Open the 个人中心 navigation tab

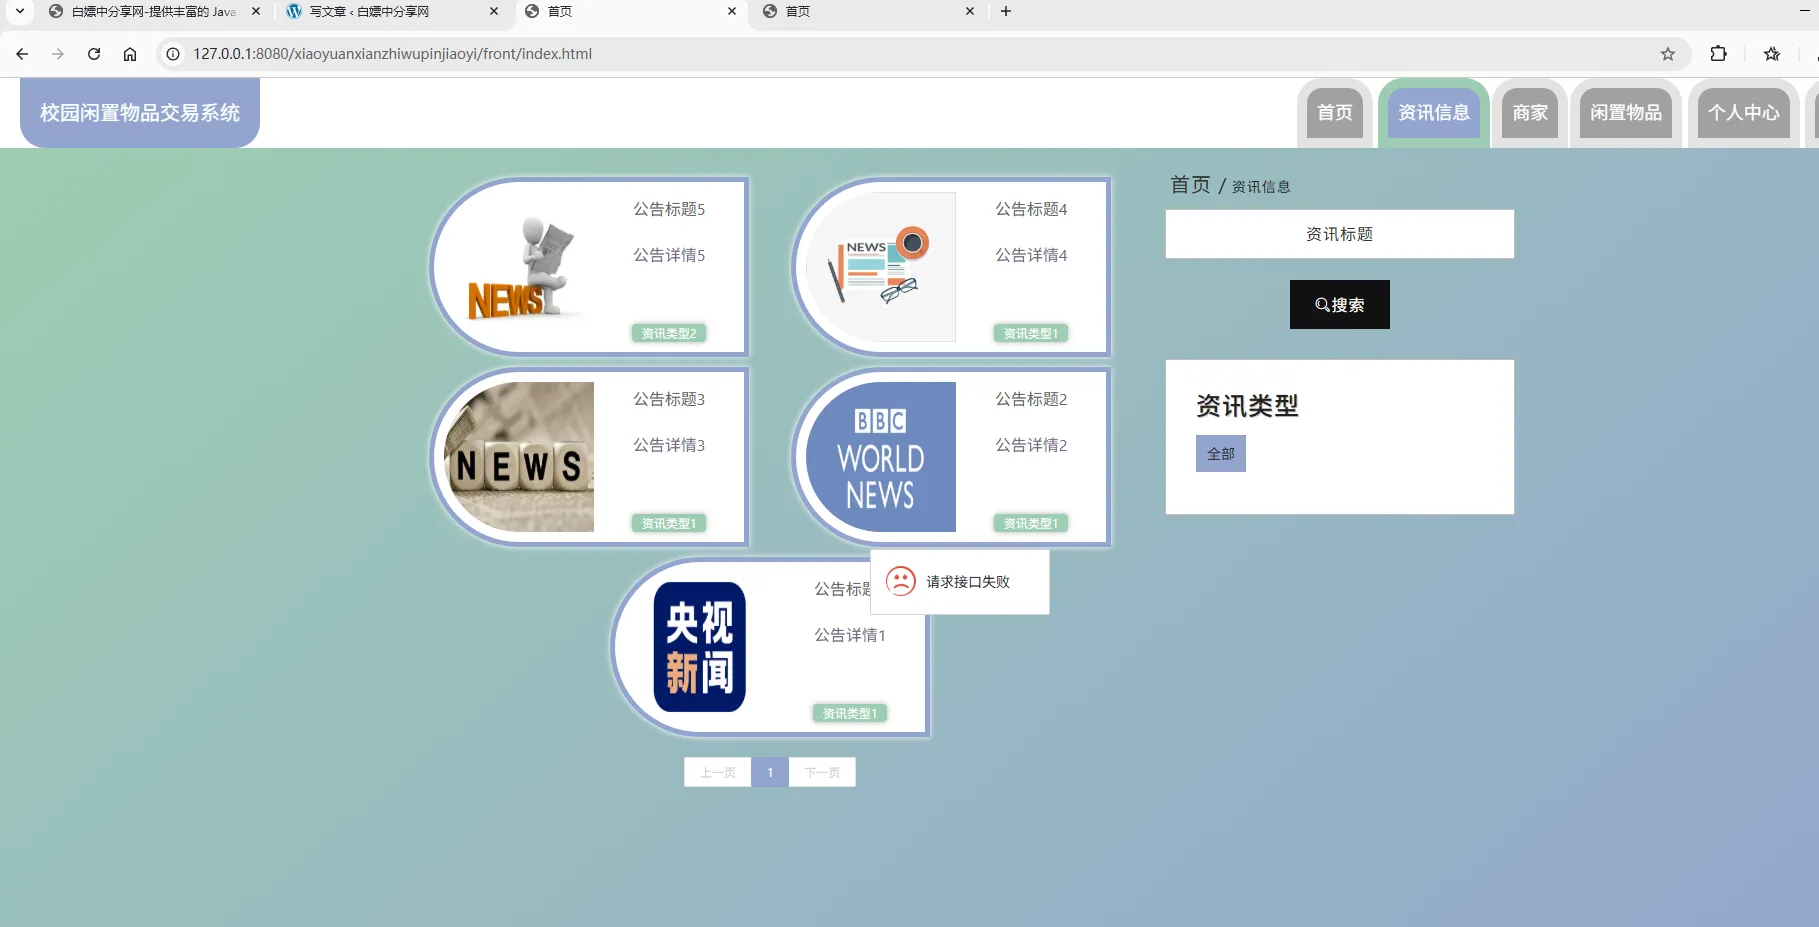(x=1743, y=113)
